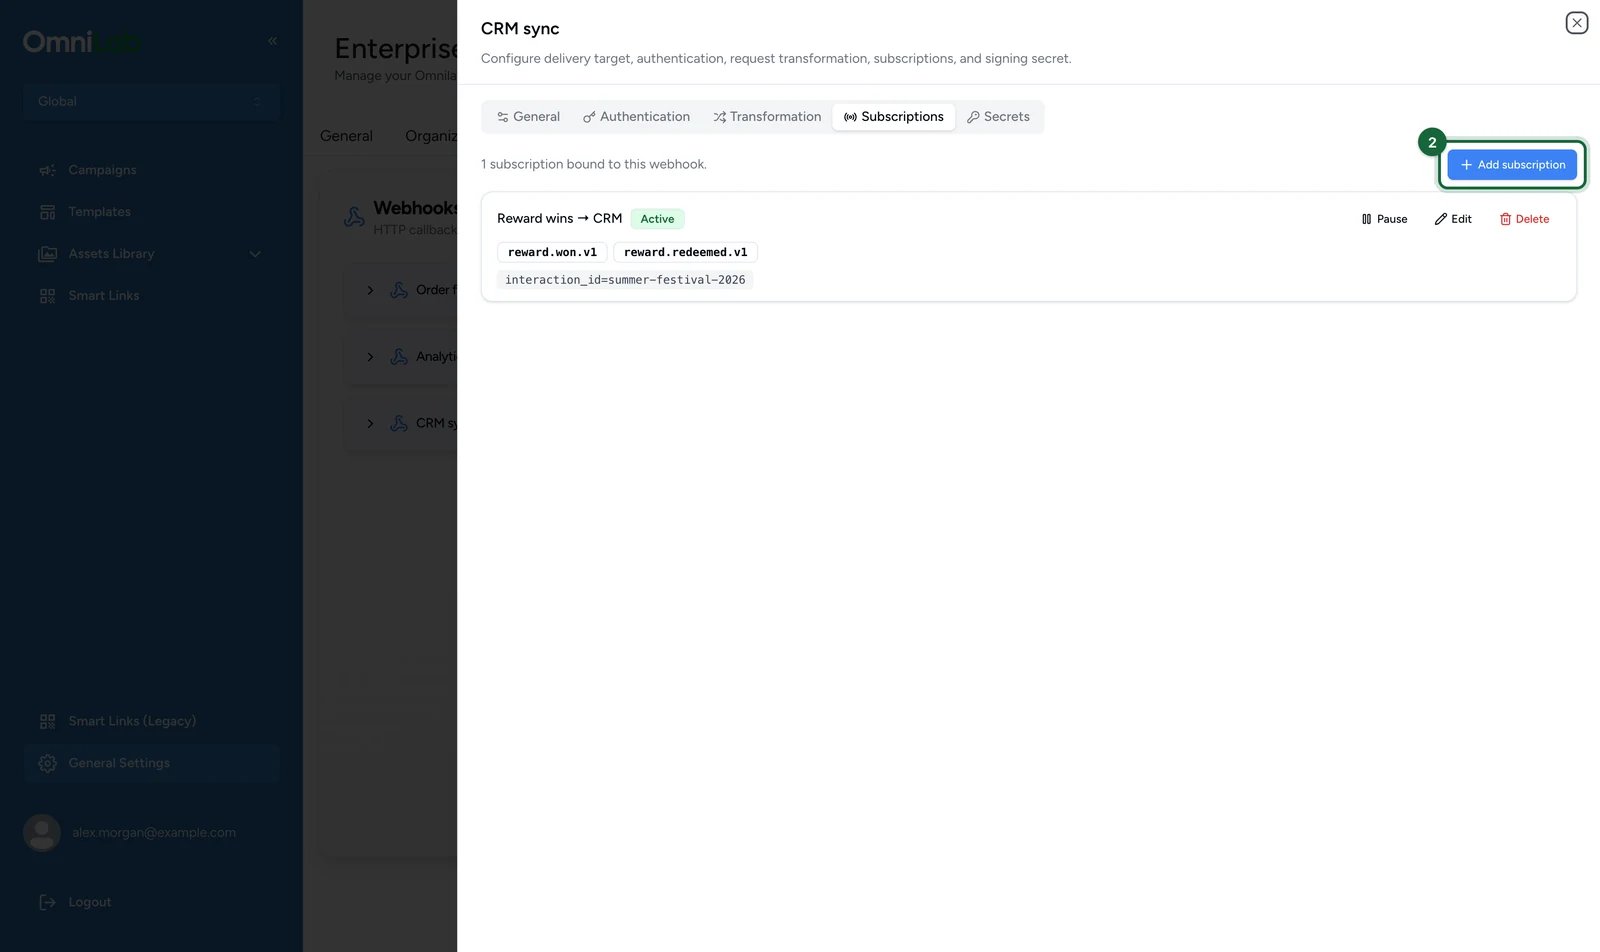Click the General Settings gear icon
The image size is (1600, 952).
coord(47,763)
